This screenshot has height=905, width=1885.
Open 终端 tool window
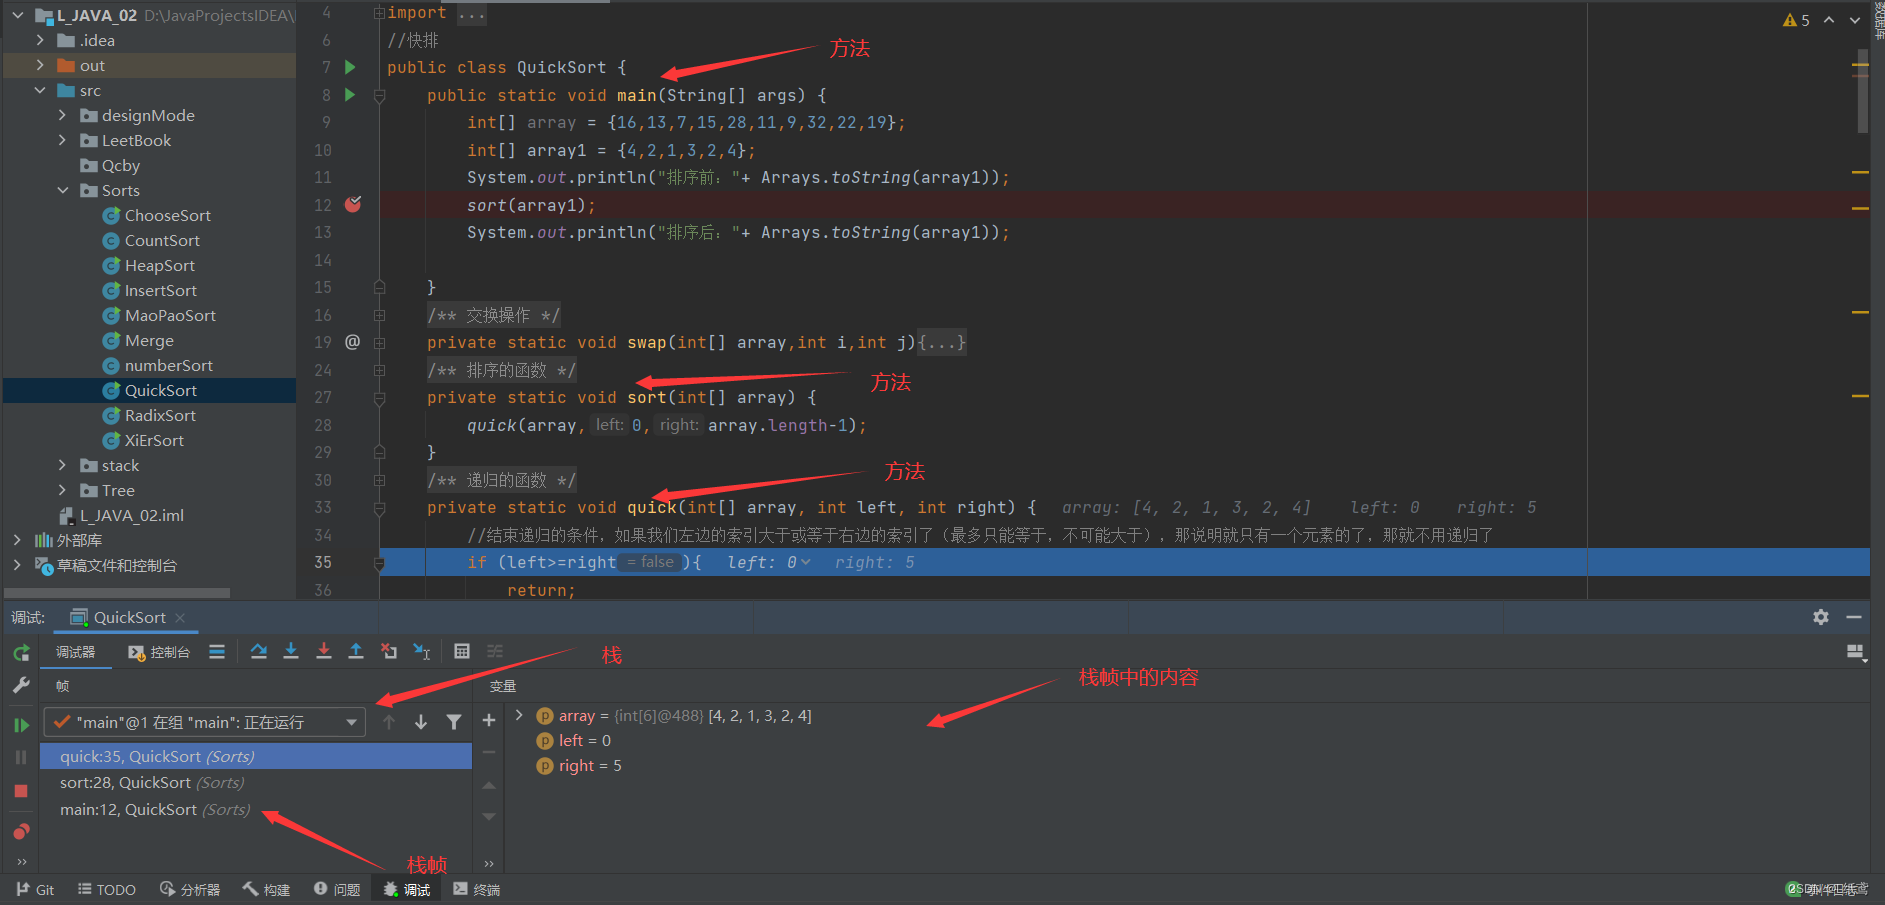[x=477, y=889]
